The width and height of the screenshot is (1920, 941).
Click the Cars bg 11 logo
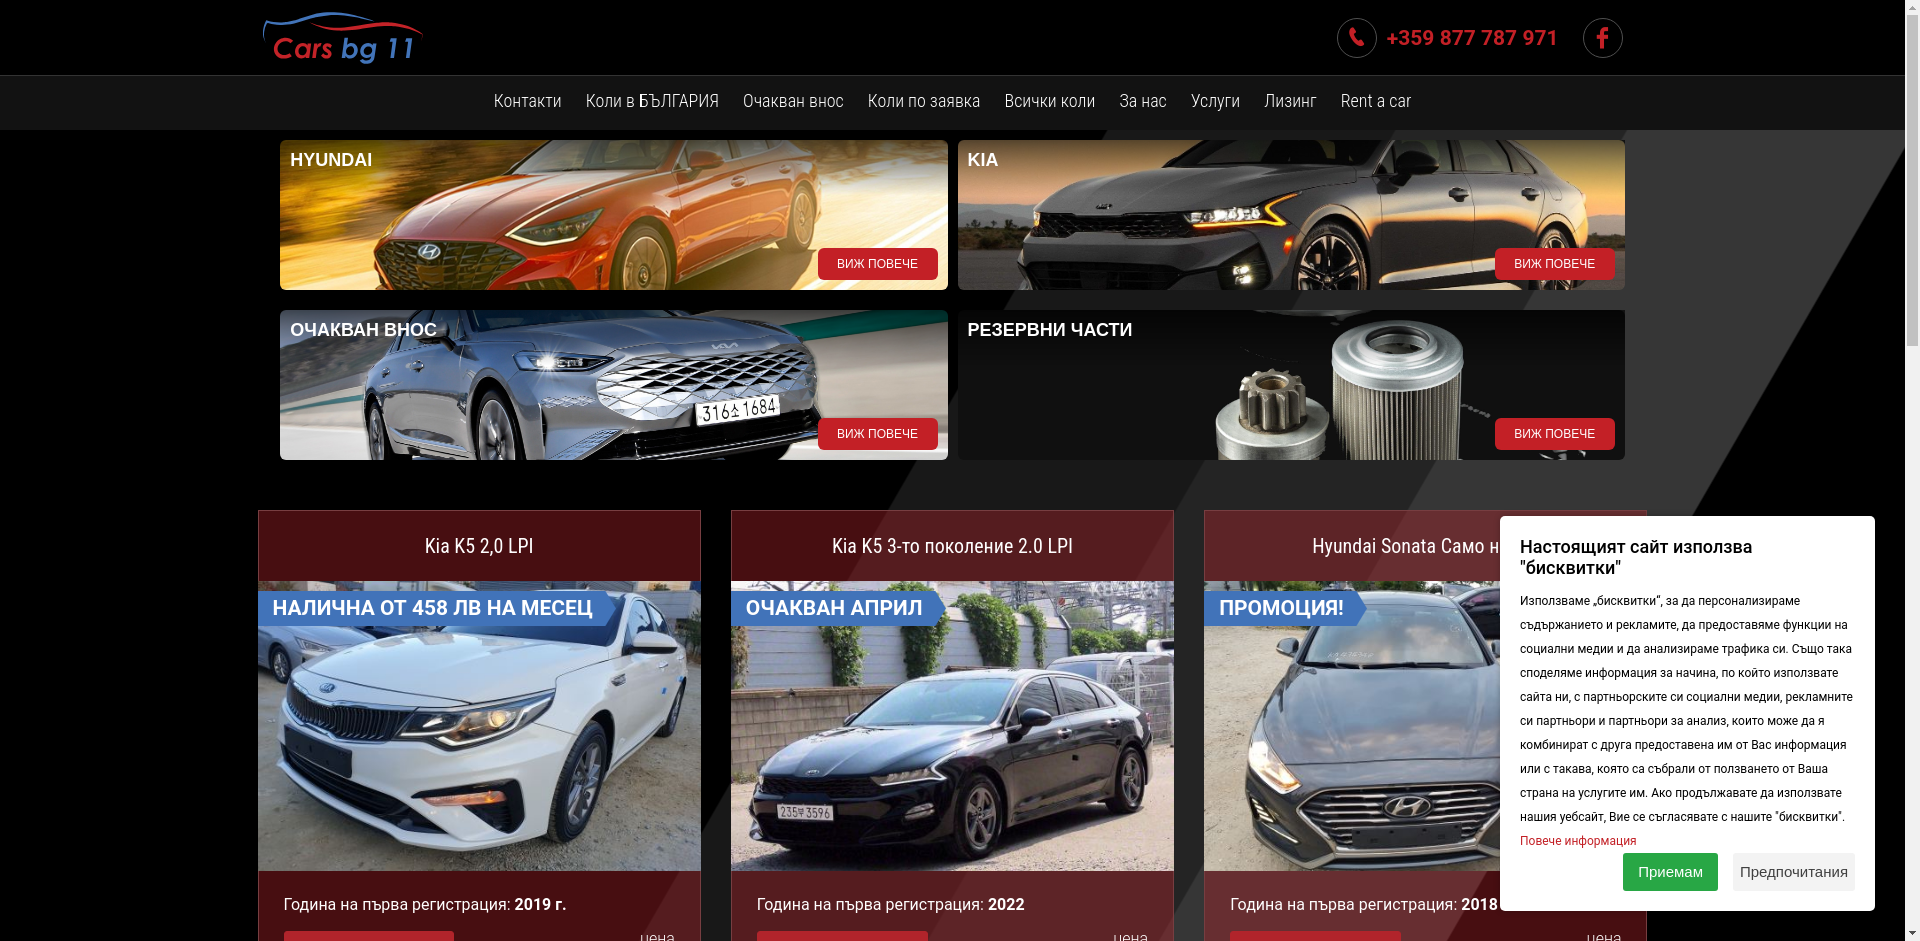pyautogui.click(x=342, y=38)
